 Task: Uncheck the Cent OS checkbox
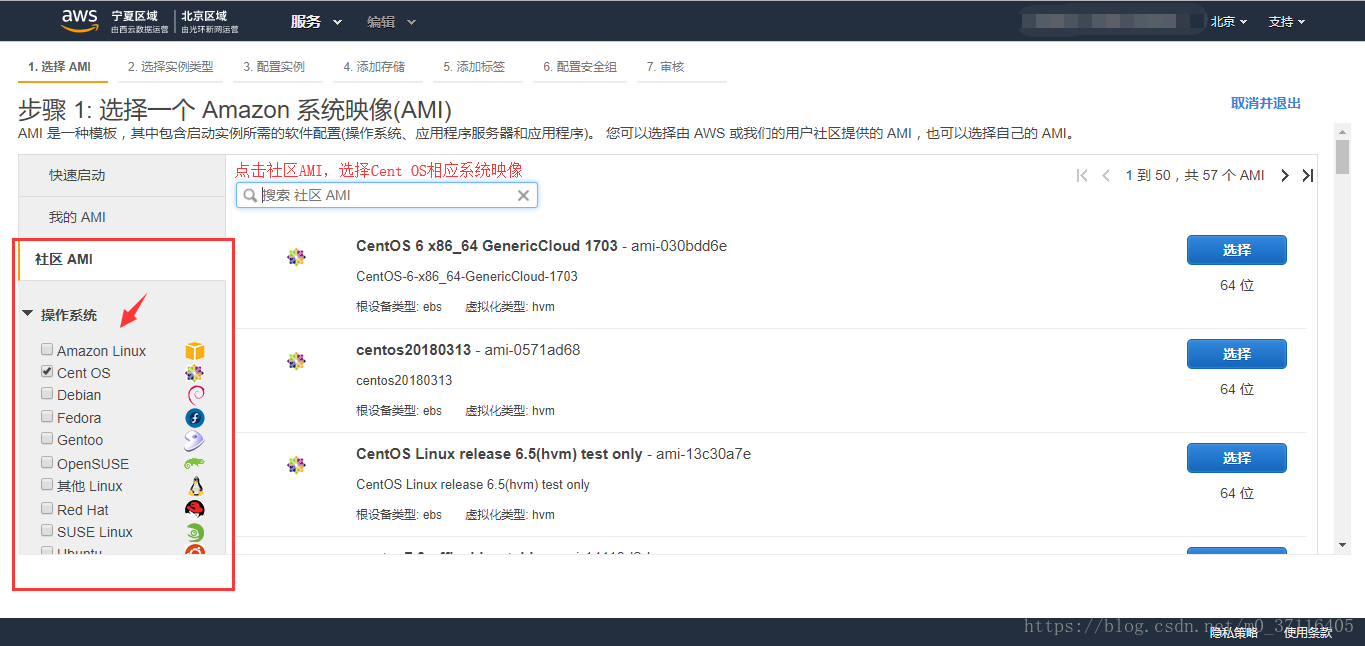[47, 371]
